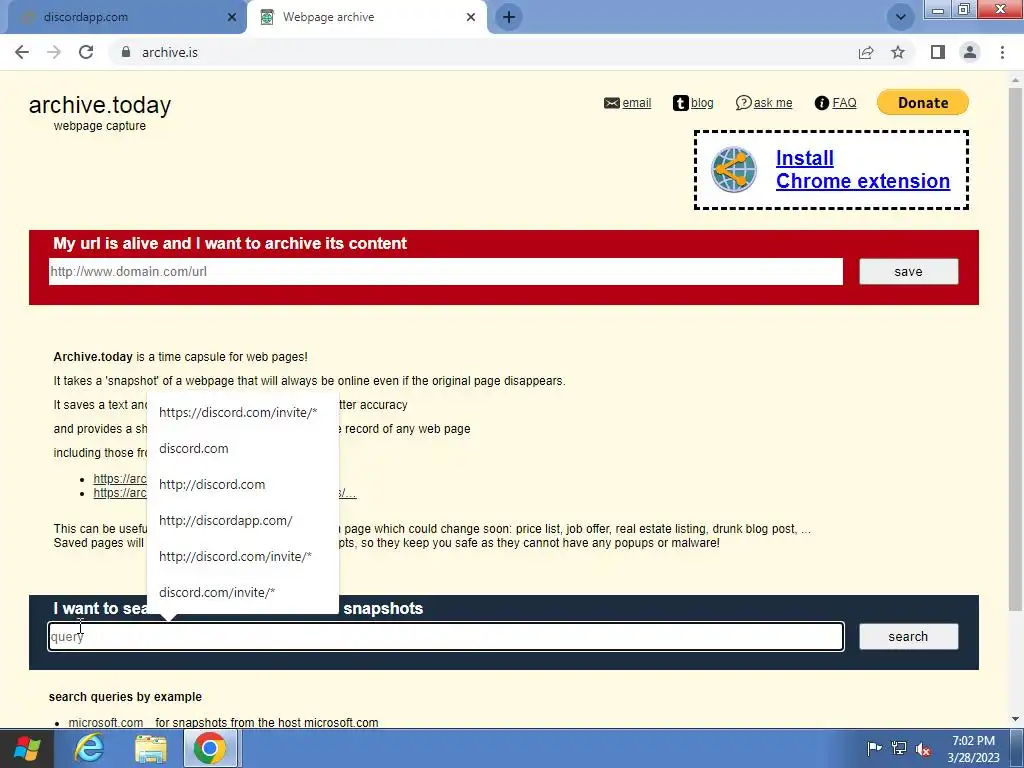The height and width of the screenshot is (768, 1024).
Task: Open Windows Explorer from the taskbar
Action: click(x=151, y=749)
